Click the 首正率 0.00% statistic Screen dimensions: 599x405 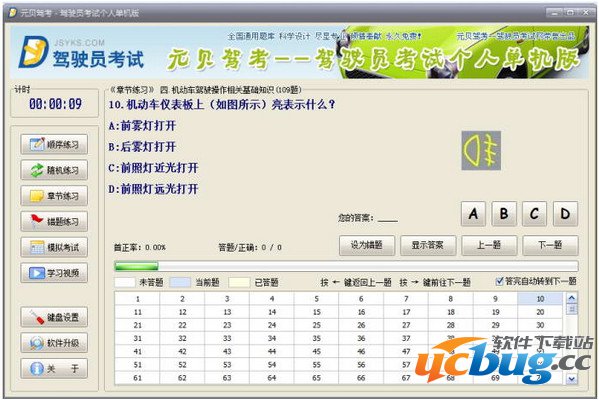coord(140,248)
